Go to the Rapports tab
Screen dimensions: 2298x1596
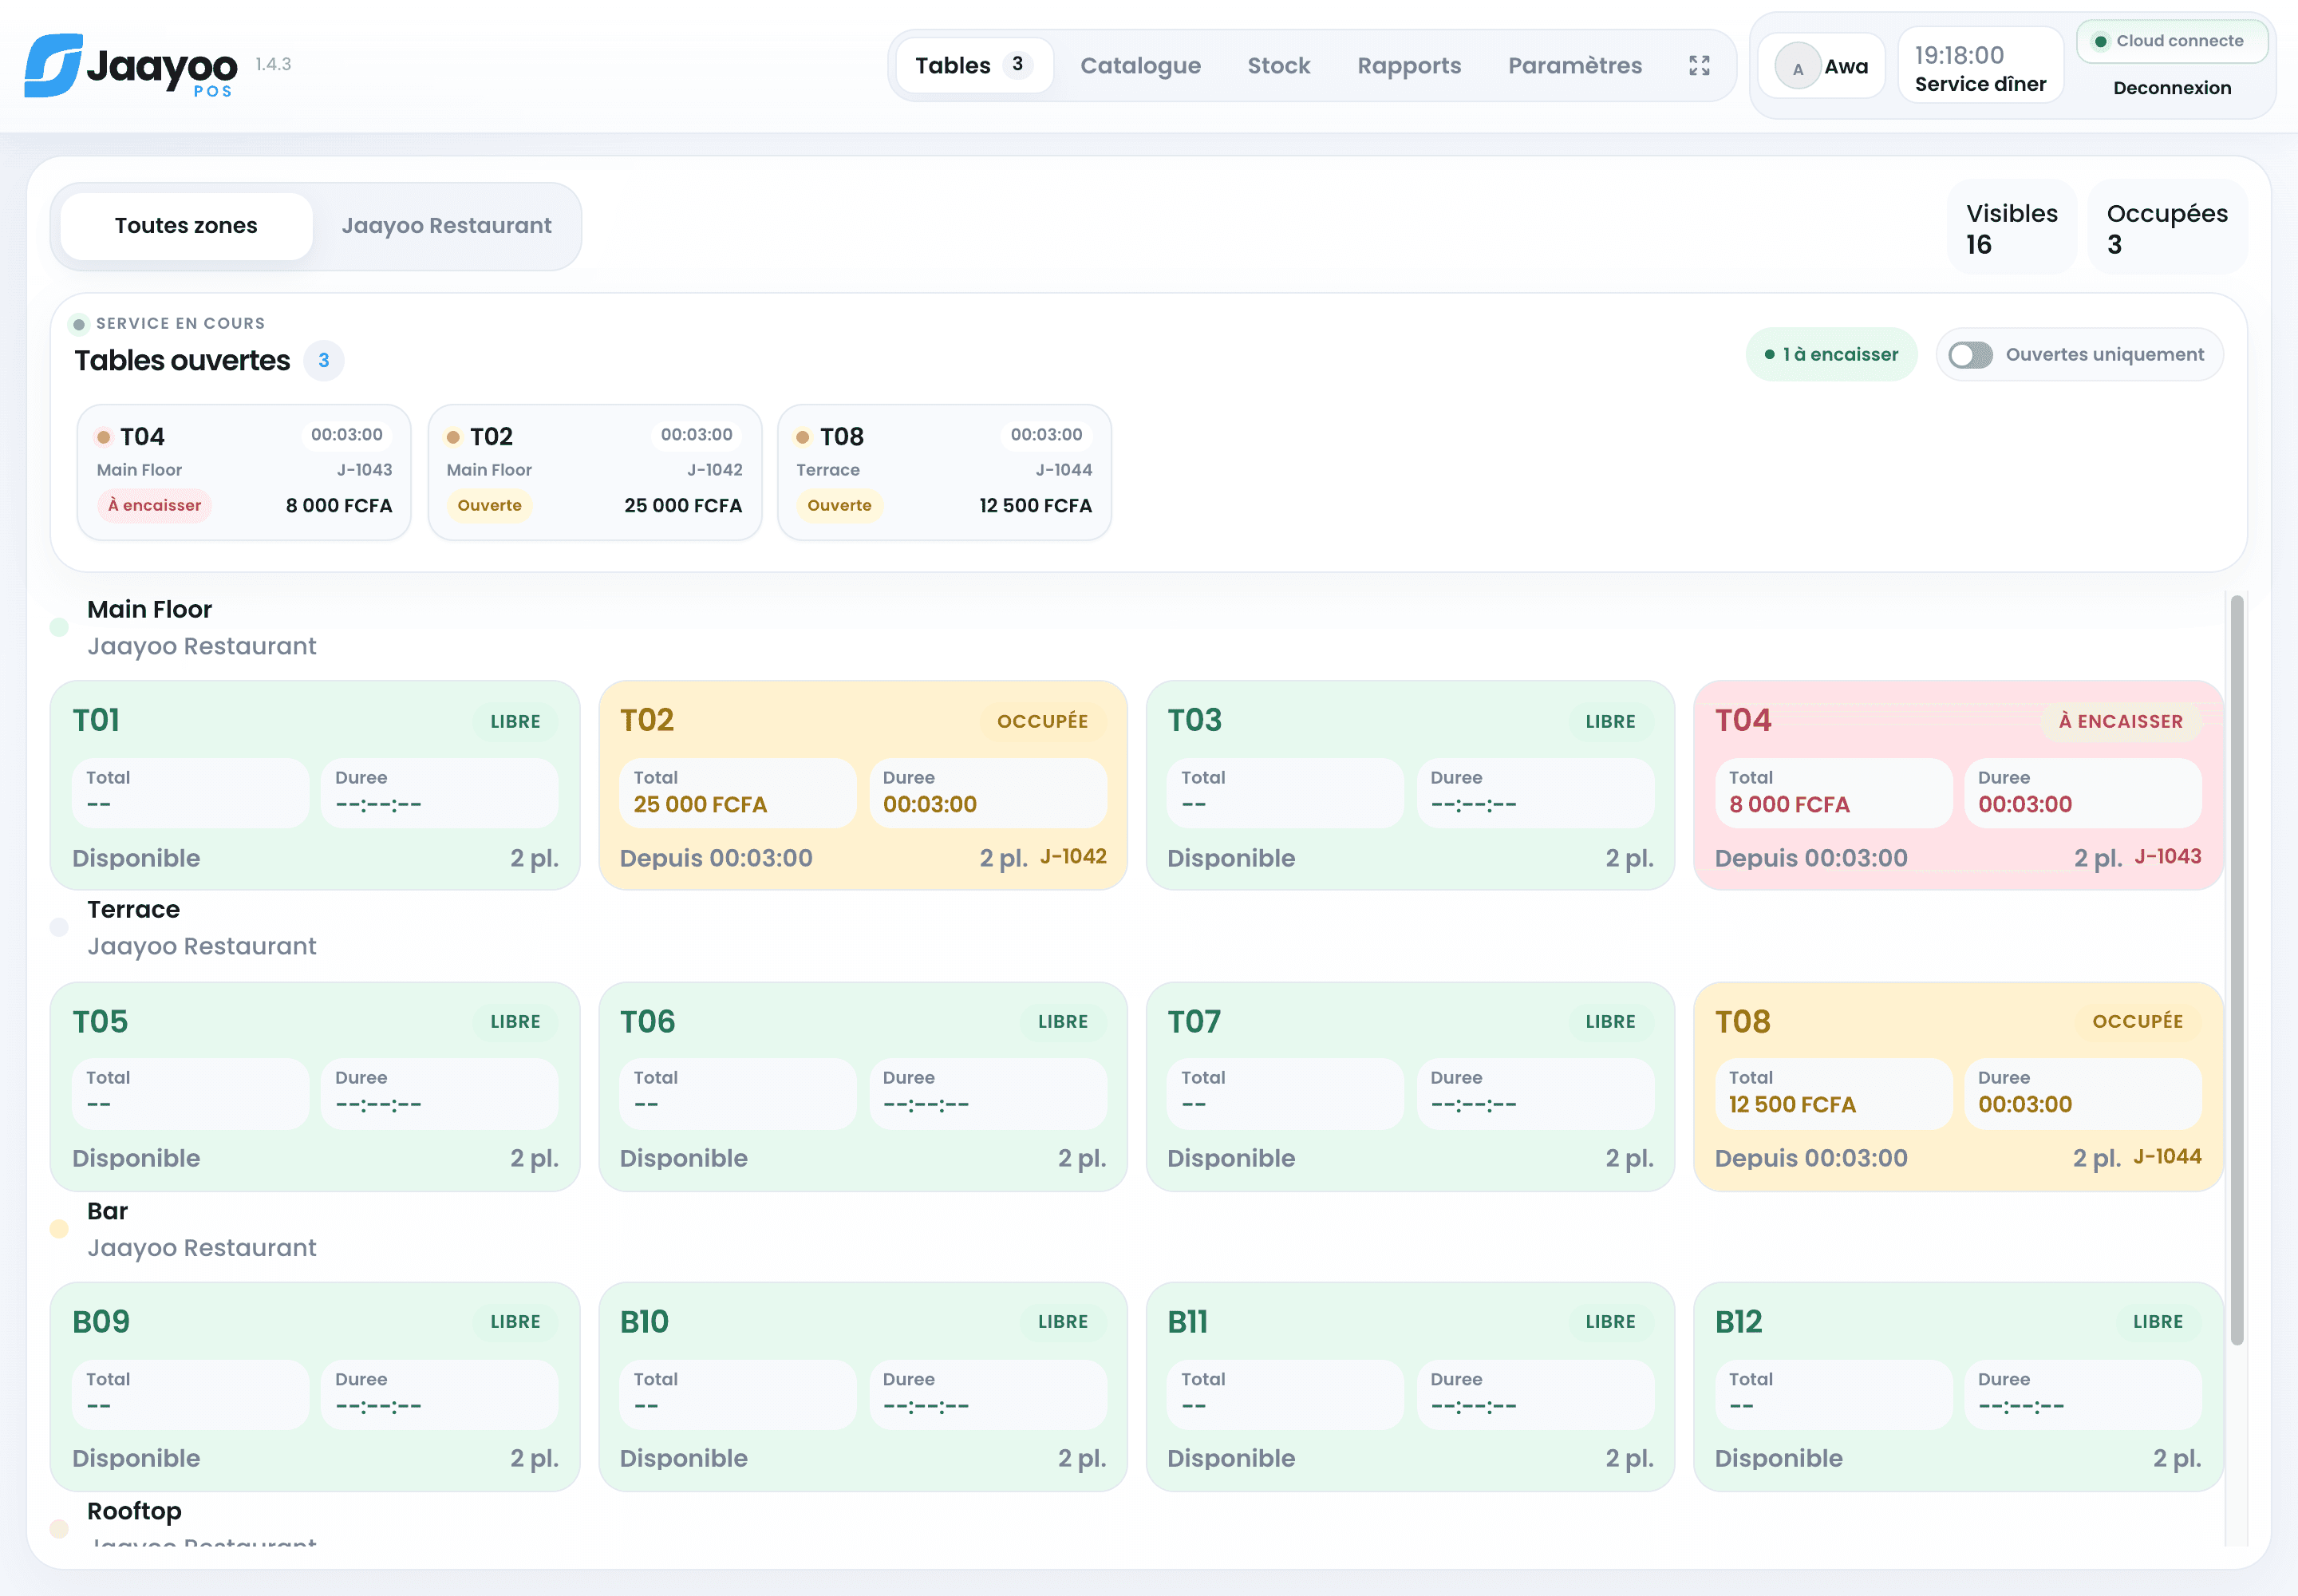(x=1408, y=66)
